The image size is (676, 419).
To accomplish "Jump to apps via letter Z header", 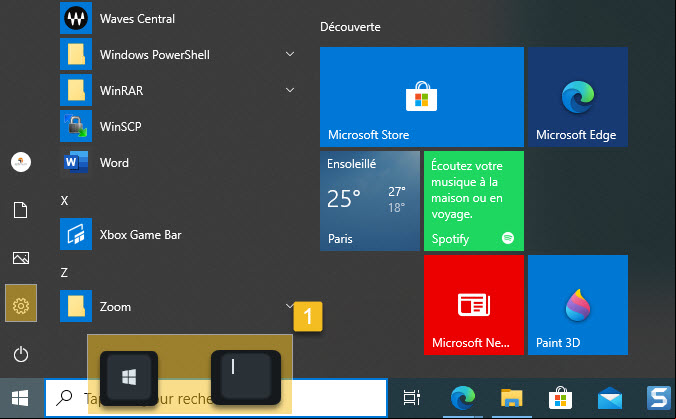I will (64, 272).
